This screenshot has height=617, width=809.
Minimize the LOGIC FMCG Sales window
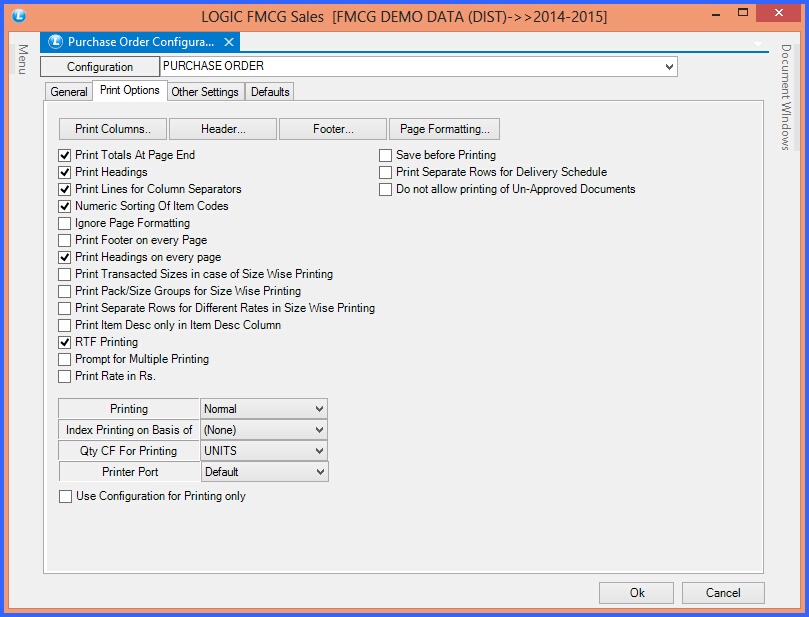click(x=716, y=14)
